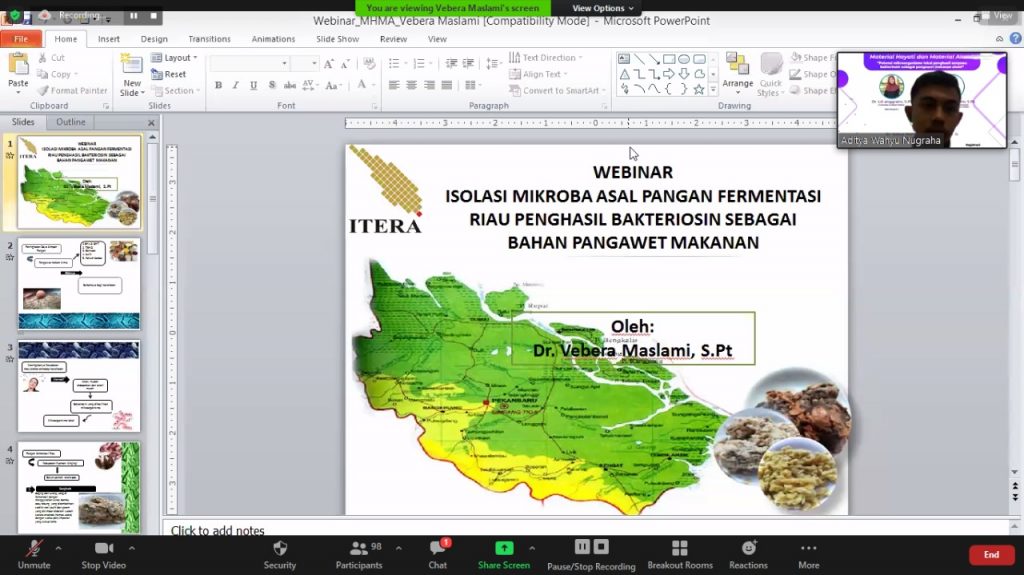
Task: Toggle text Shadow formatting
Action: coord(272,85)
